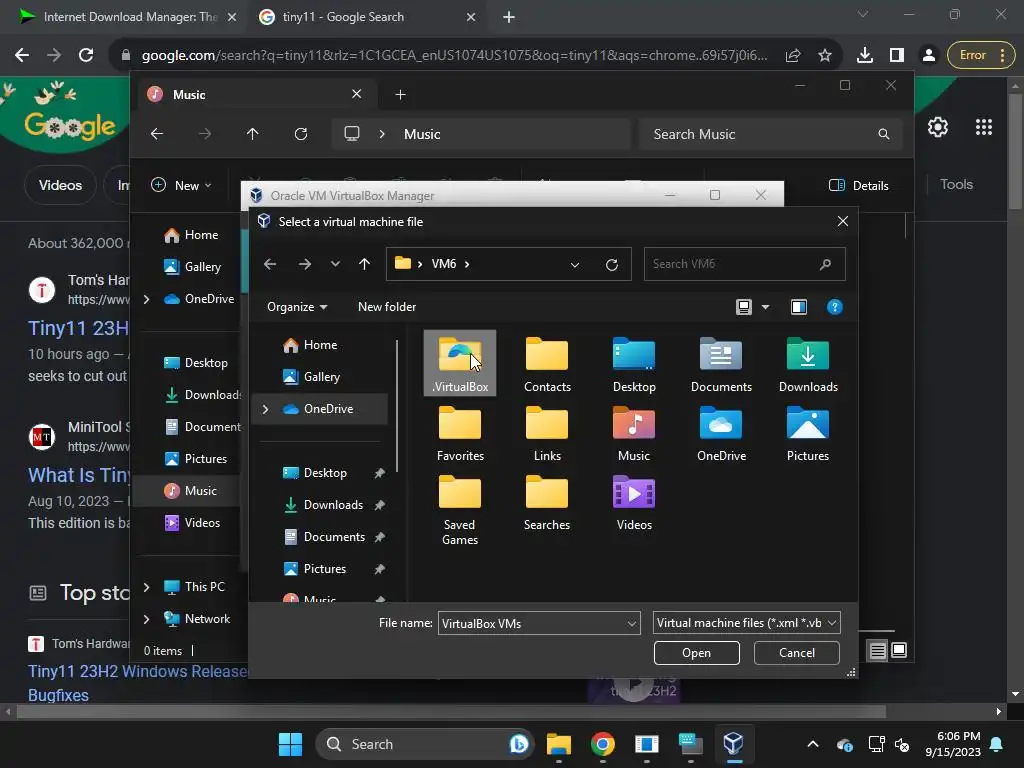The image size is (1024, 768).
Task: Open Windows Start menu
Action: coord(290,744)
